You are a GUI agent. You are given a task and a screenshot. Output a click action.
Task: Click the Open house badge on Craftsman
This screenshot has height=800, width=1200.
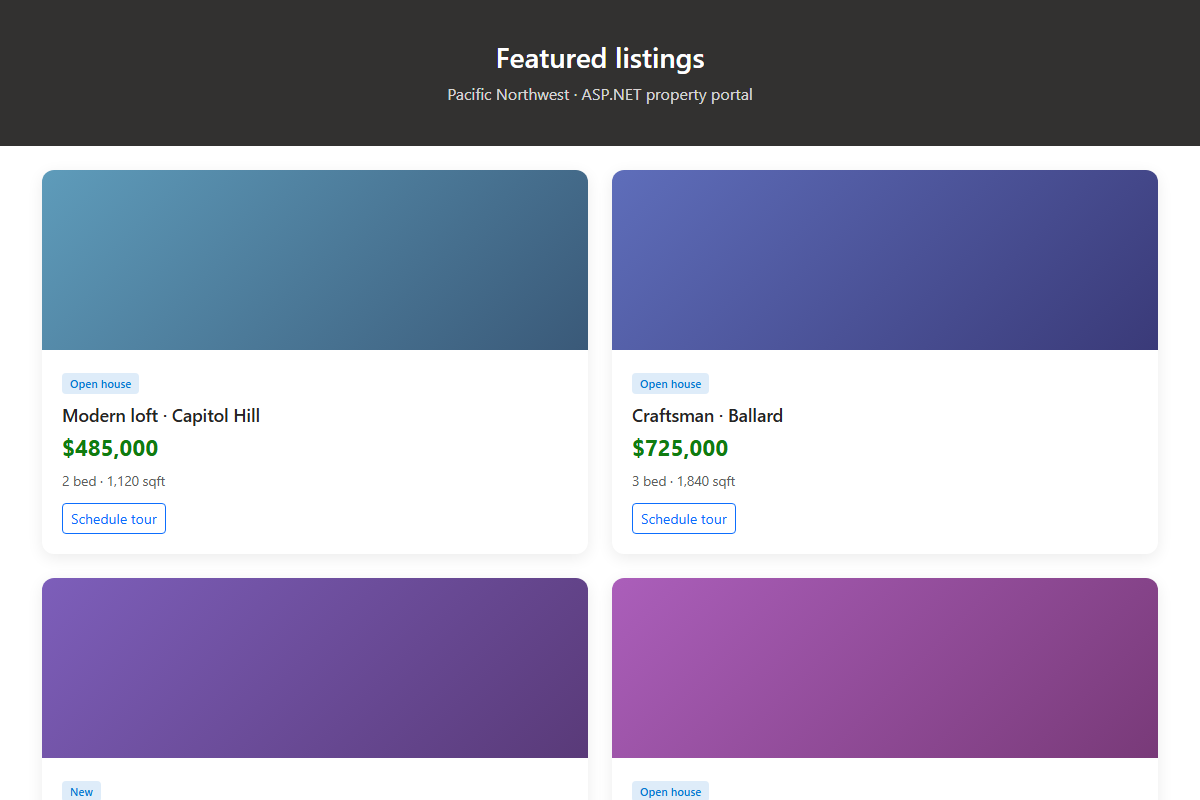coord(670,384)
